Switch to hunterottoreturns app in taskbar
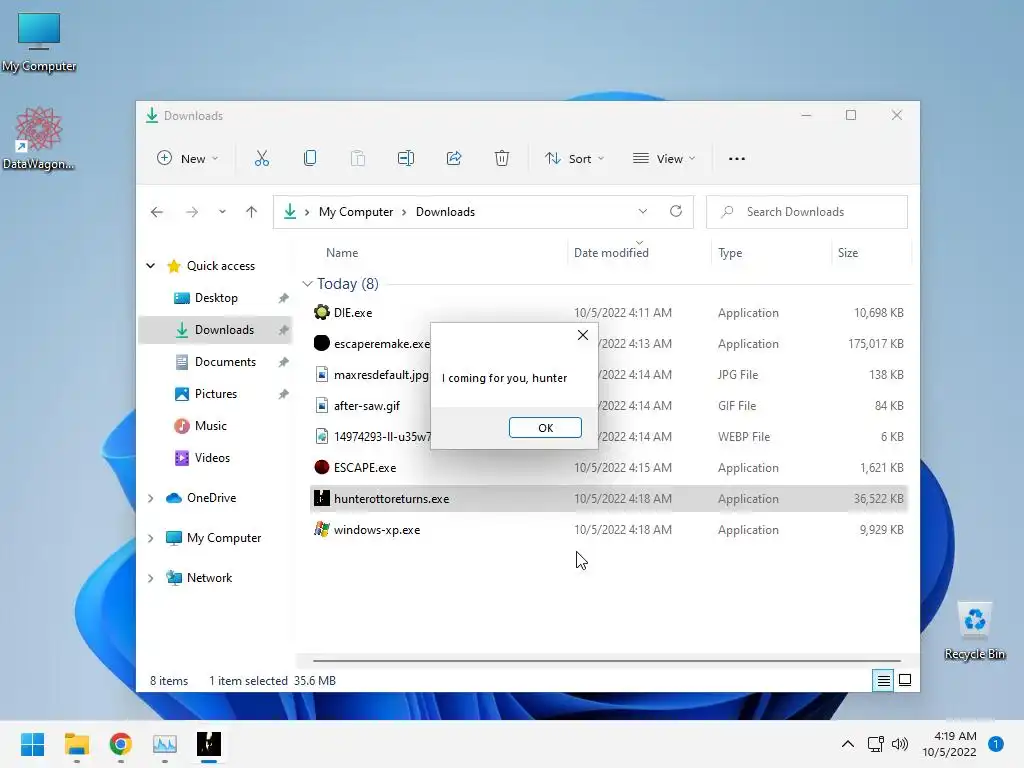Image resolution: width=1024 pixels, height=768 pixels. 209,744
